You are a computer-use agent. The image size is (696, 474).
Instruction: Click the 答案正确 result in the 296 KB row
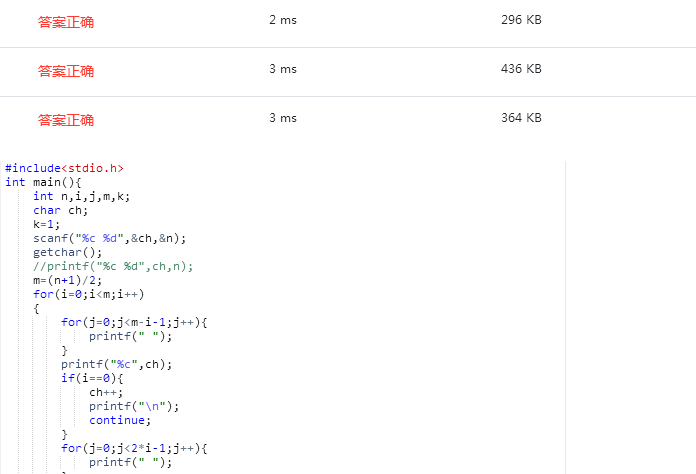[66, 22]
